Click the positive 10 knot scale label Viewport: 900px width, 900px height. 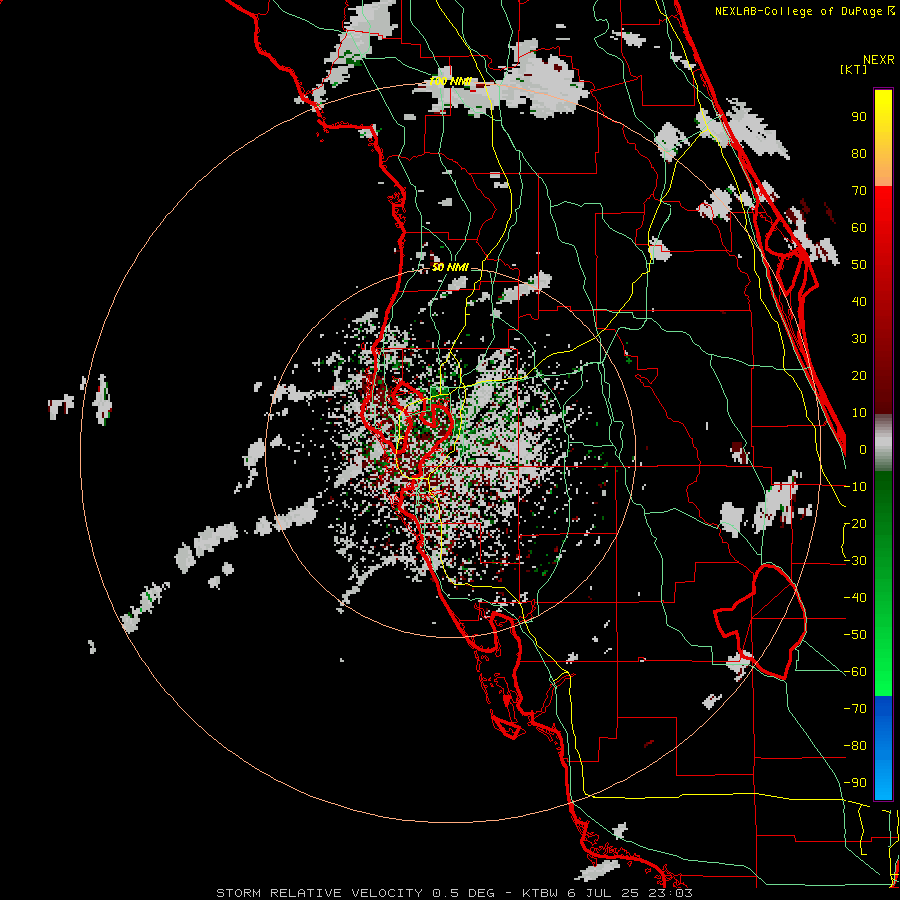pos(859,413)
